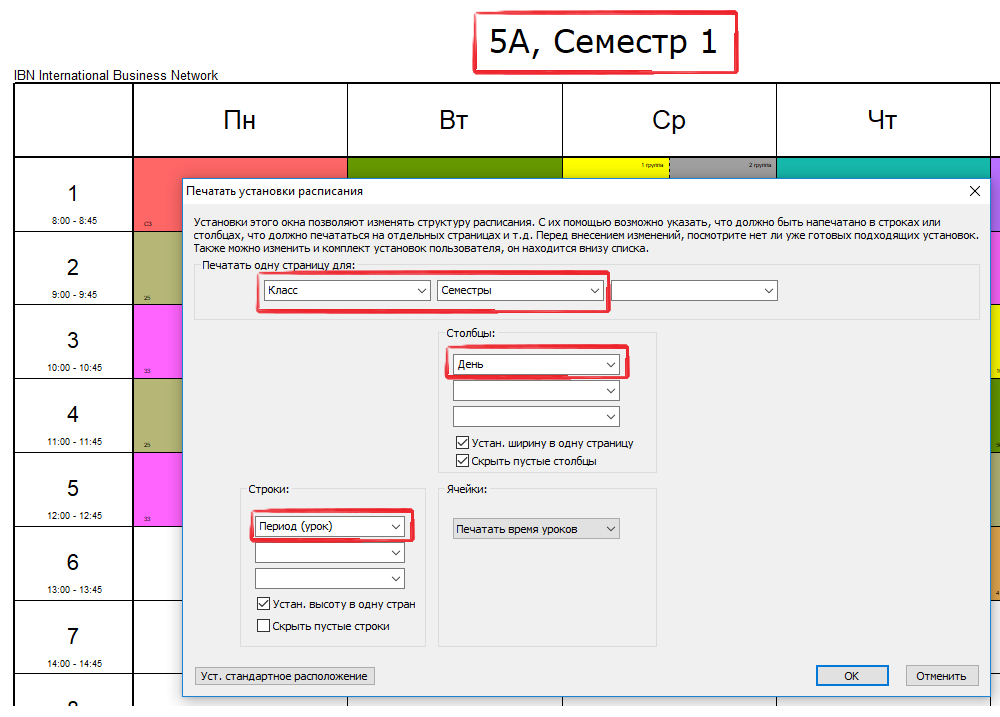Uncheck Скрыть пустые столбцы

click(462, 461)
